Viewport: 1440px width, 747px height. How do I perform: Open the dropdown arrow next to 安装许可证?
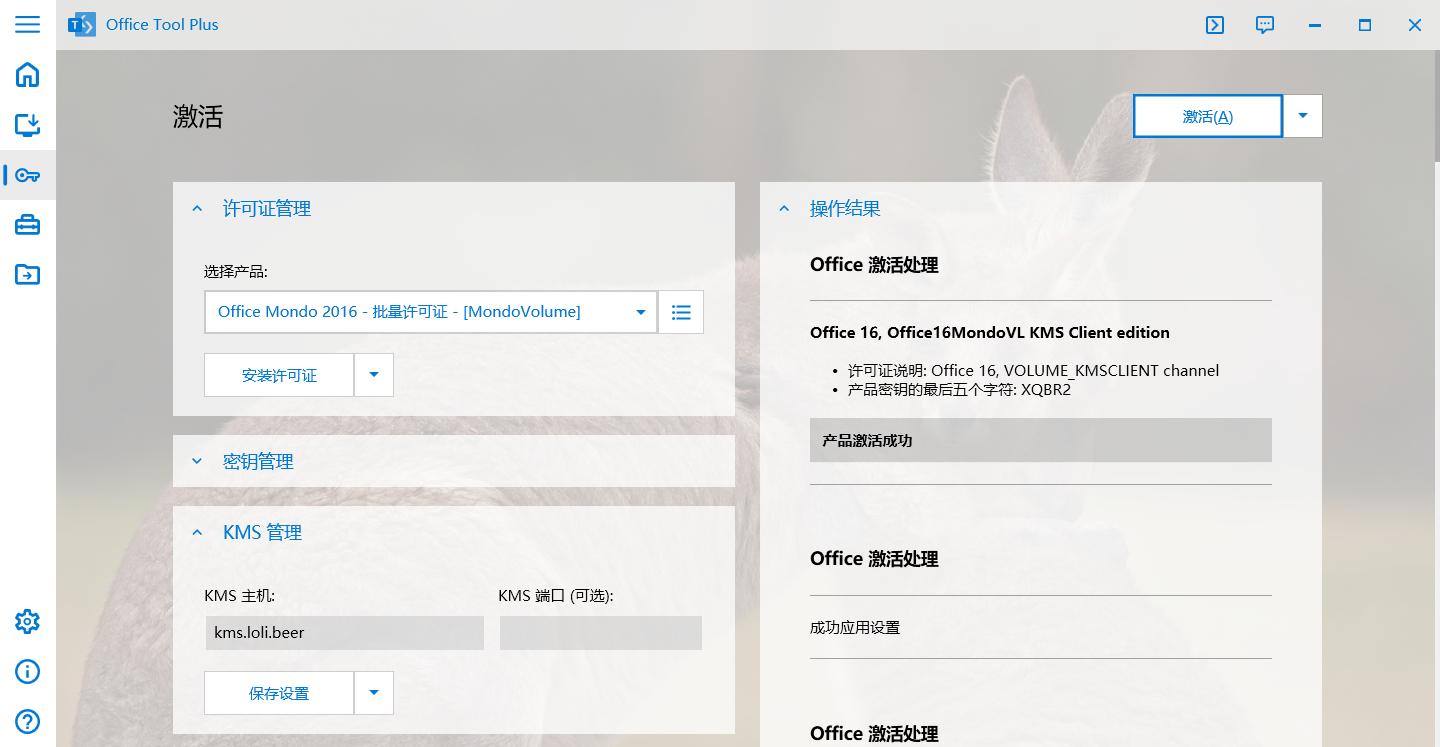tap(374, 374)
